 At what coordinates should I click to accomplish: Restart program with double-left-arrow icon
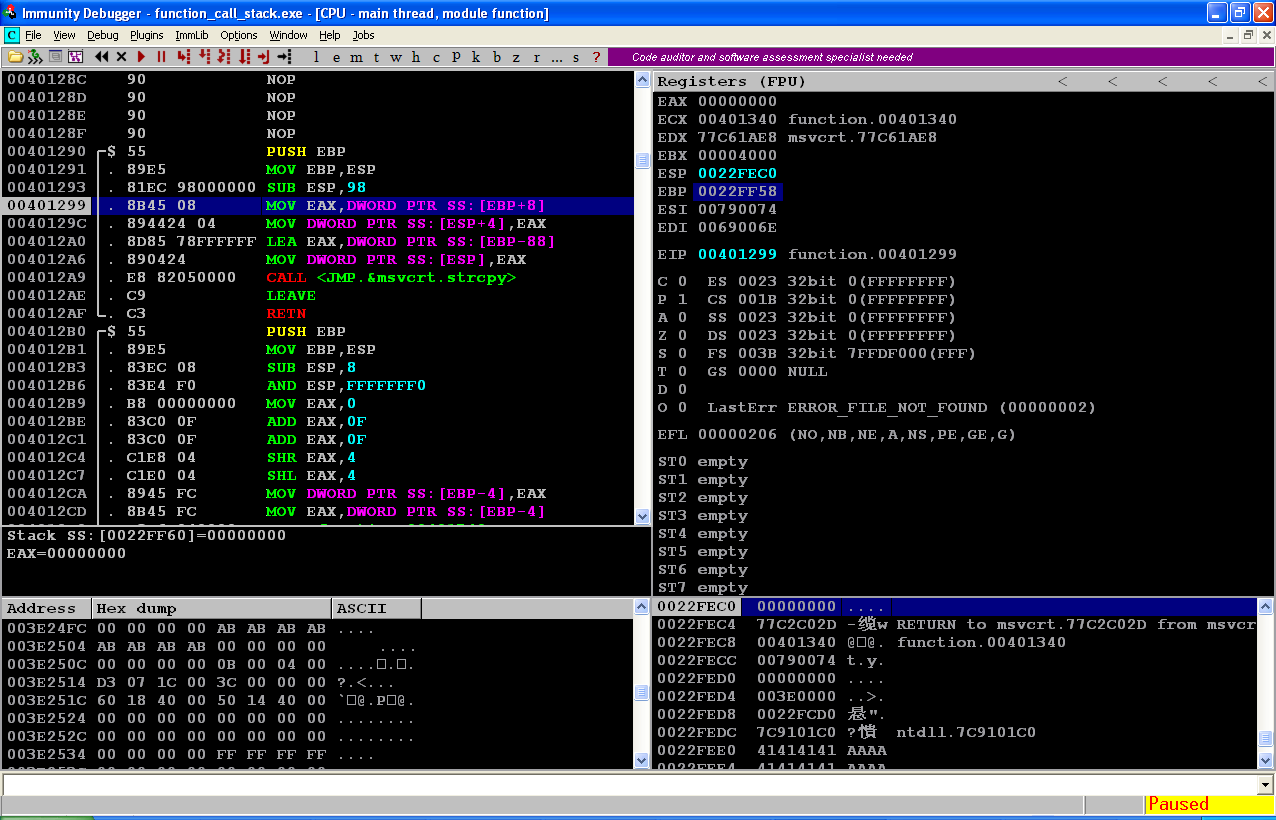pos(102,57)
